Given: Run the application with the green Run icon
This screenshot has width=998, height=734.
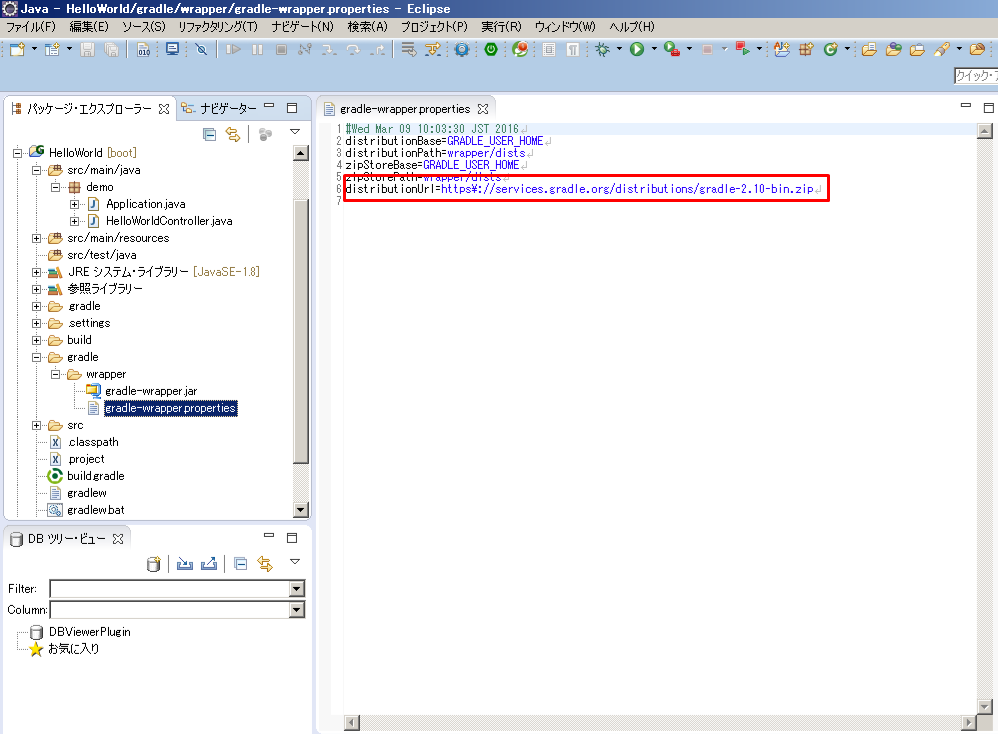Looking at the screenshot, I should (637, 48).
